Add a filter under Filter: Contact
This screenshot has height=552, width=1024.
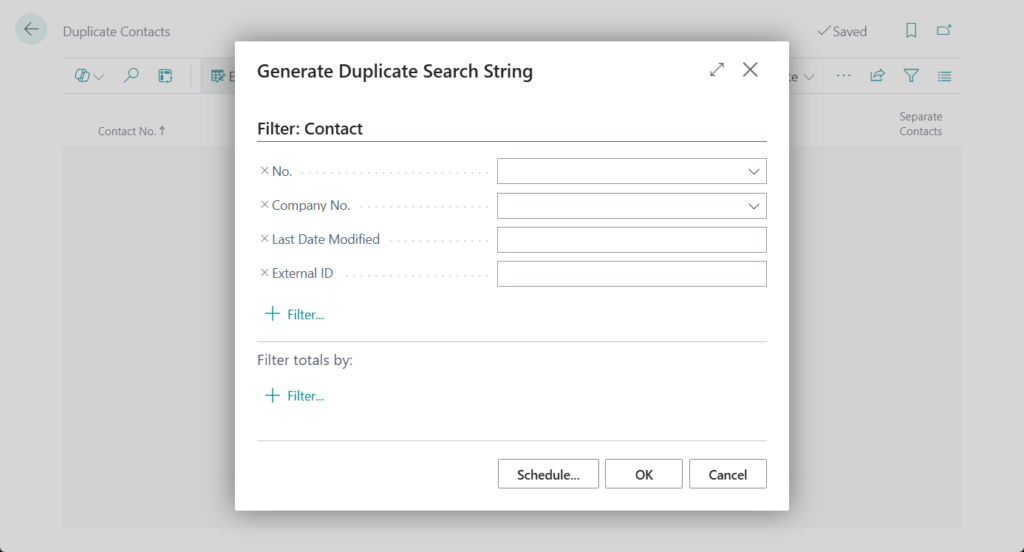click(x=295, y=314)
